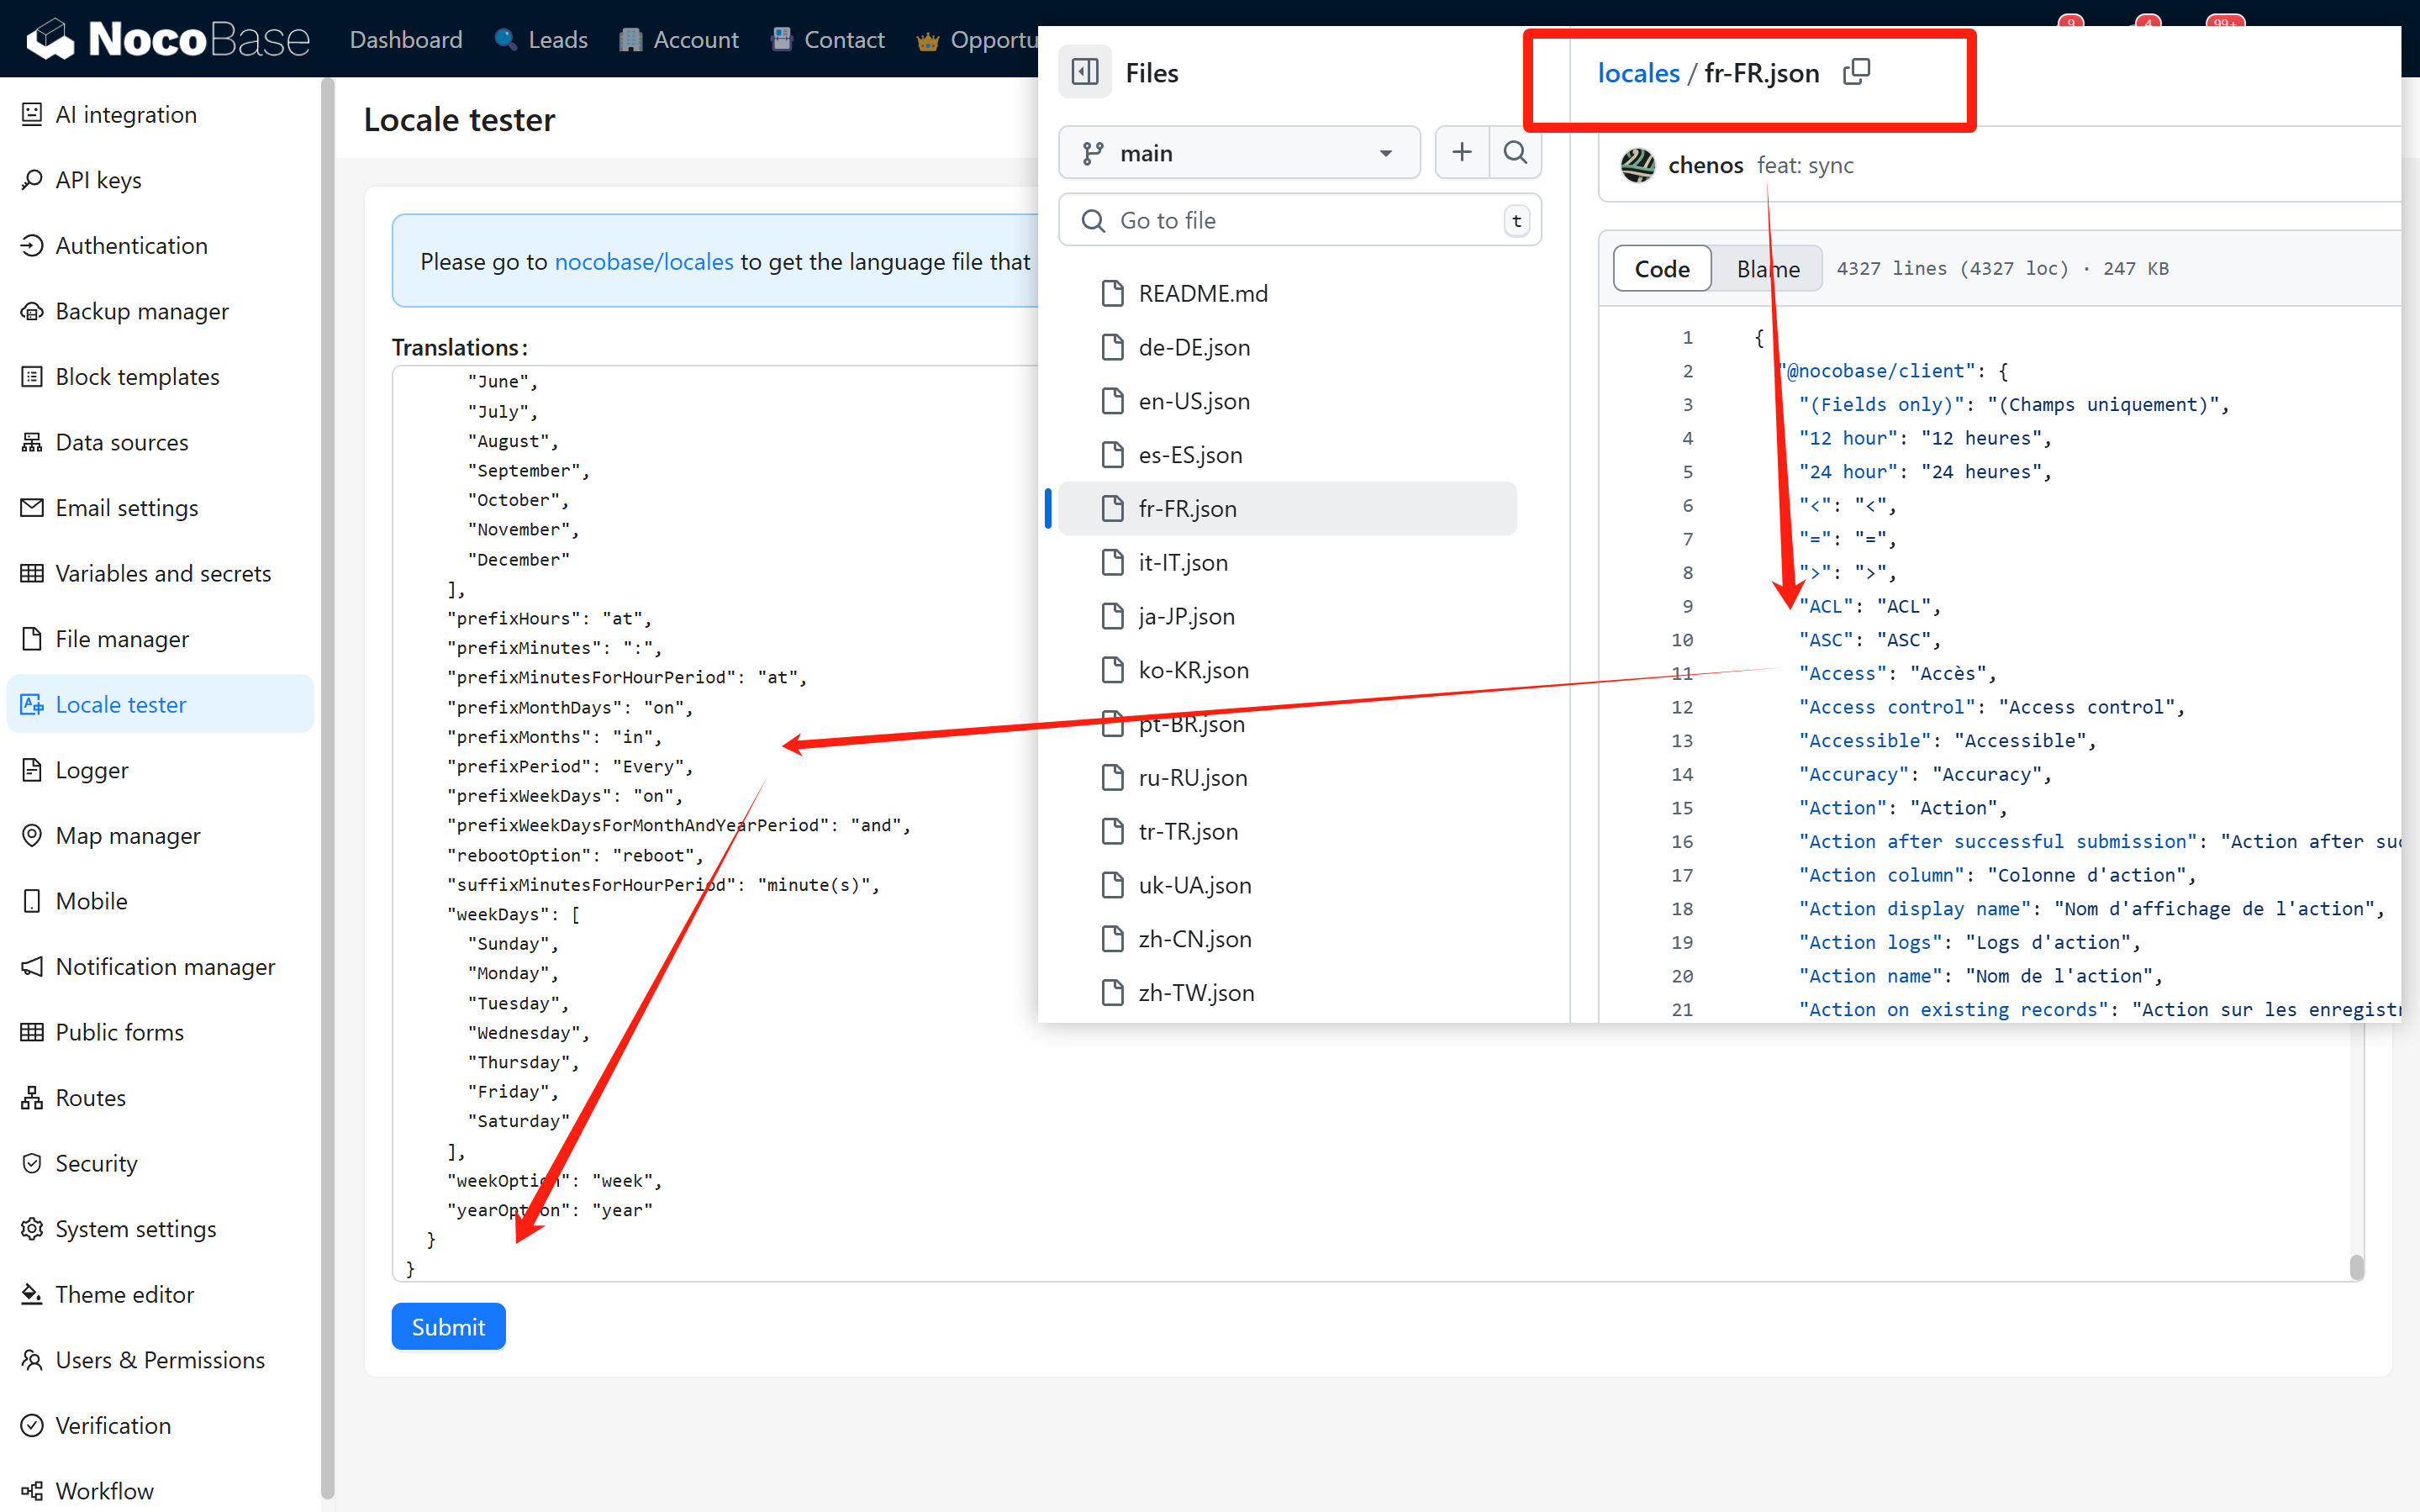The image size is (2420, 1512).
Task: Open the Map manager settings
Action: [x=127, y=835]
